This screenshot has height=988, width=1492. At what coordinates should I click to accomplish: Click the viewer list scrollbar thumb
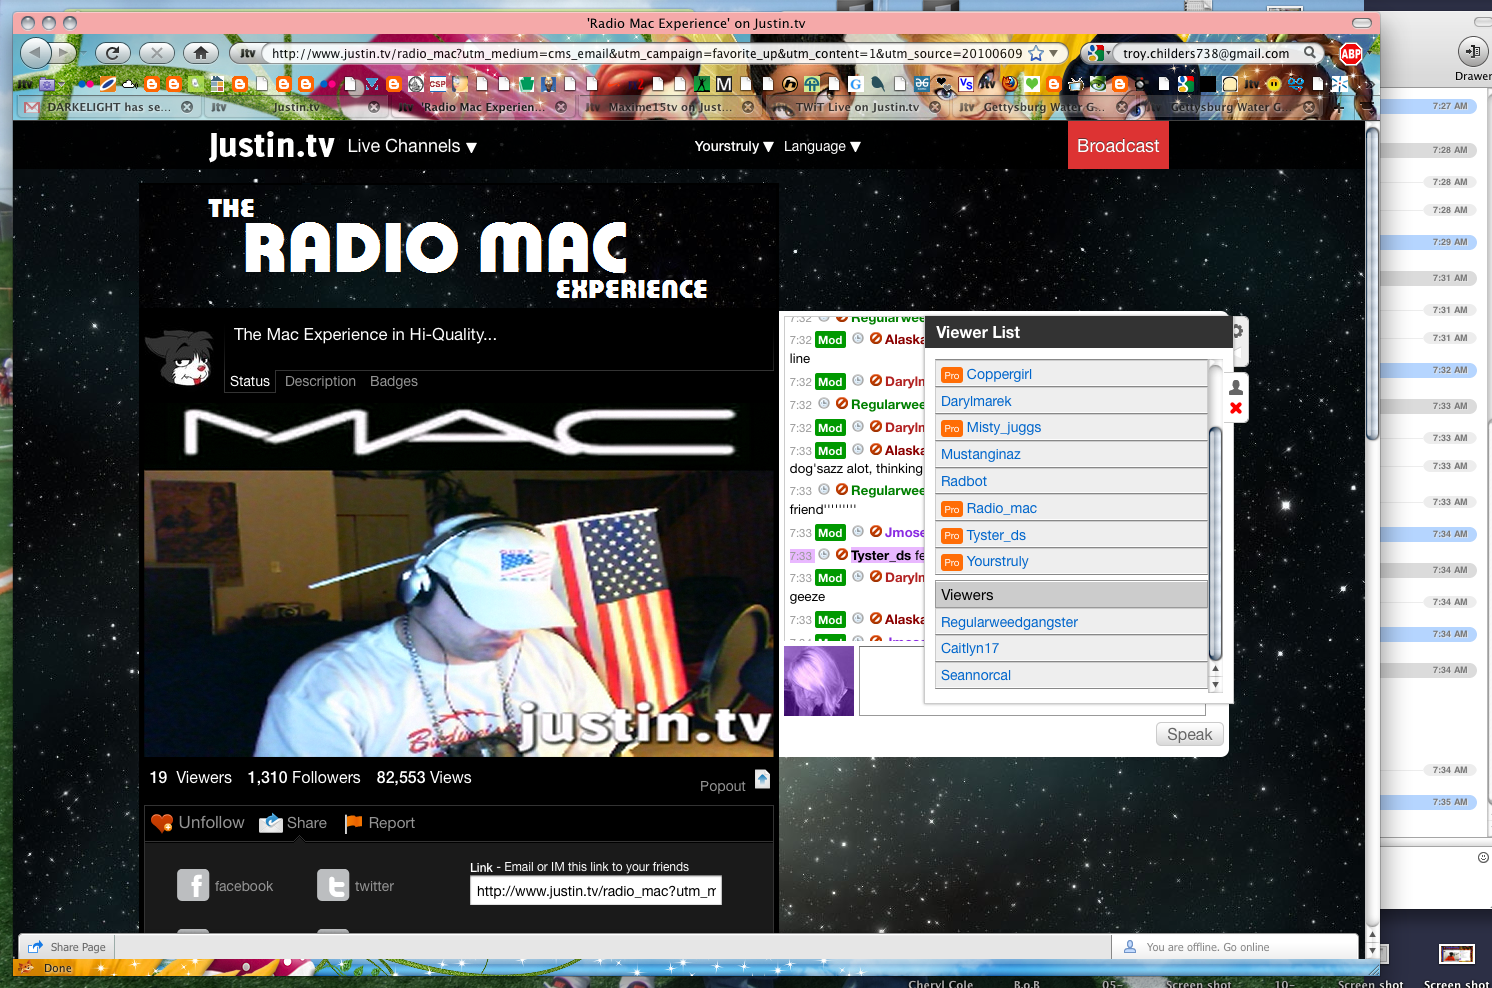tap(1215, 544)
